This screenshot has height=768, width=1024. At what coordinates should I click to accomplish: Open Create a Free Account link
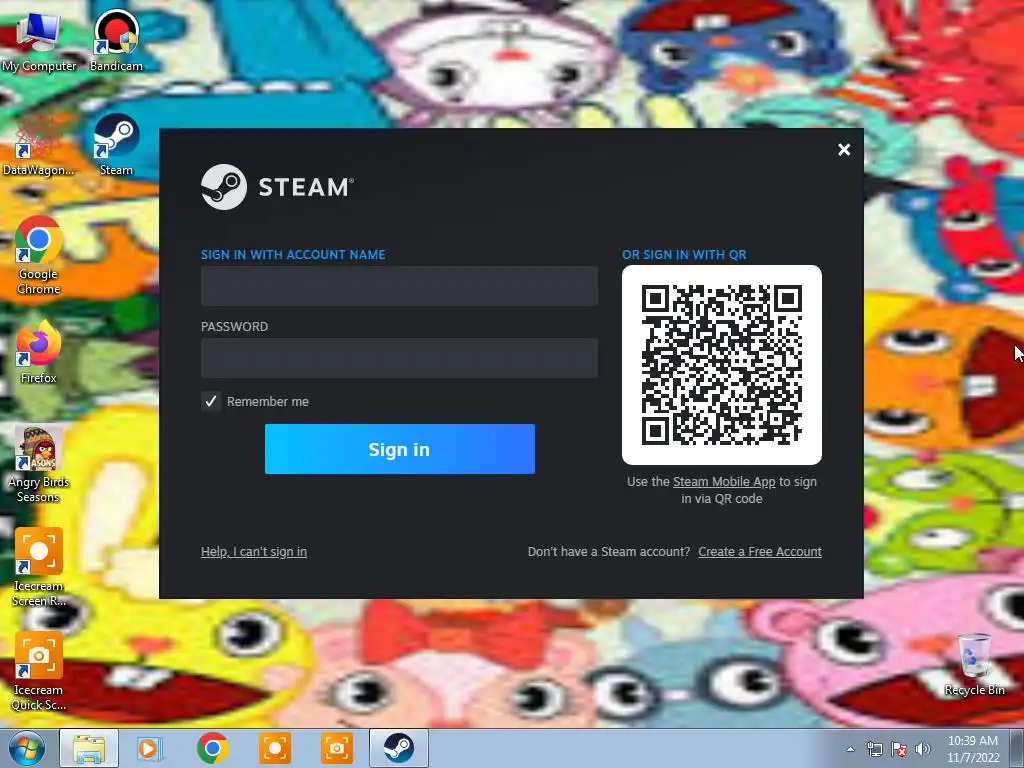(760, 552)
